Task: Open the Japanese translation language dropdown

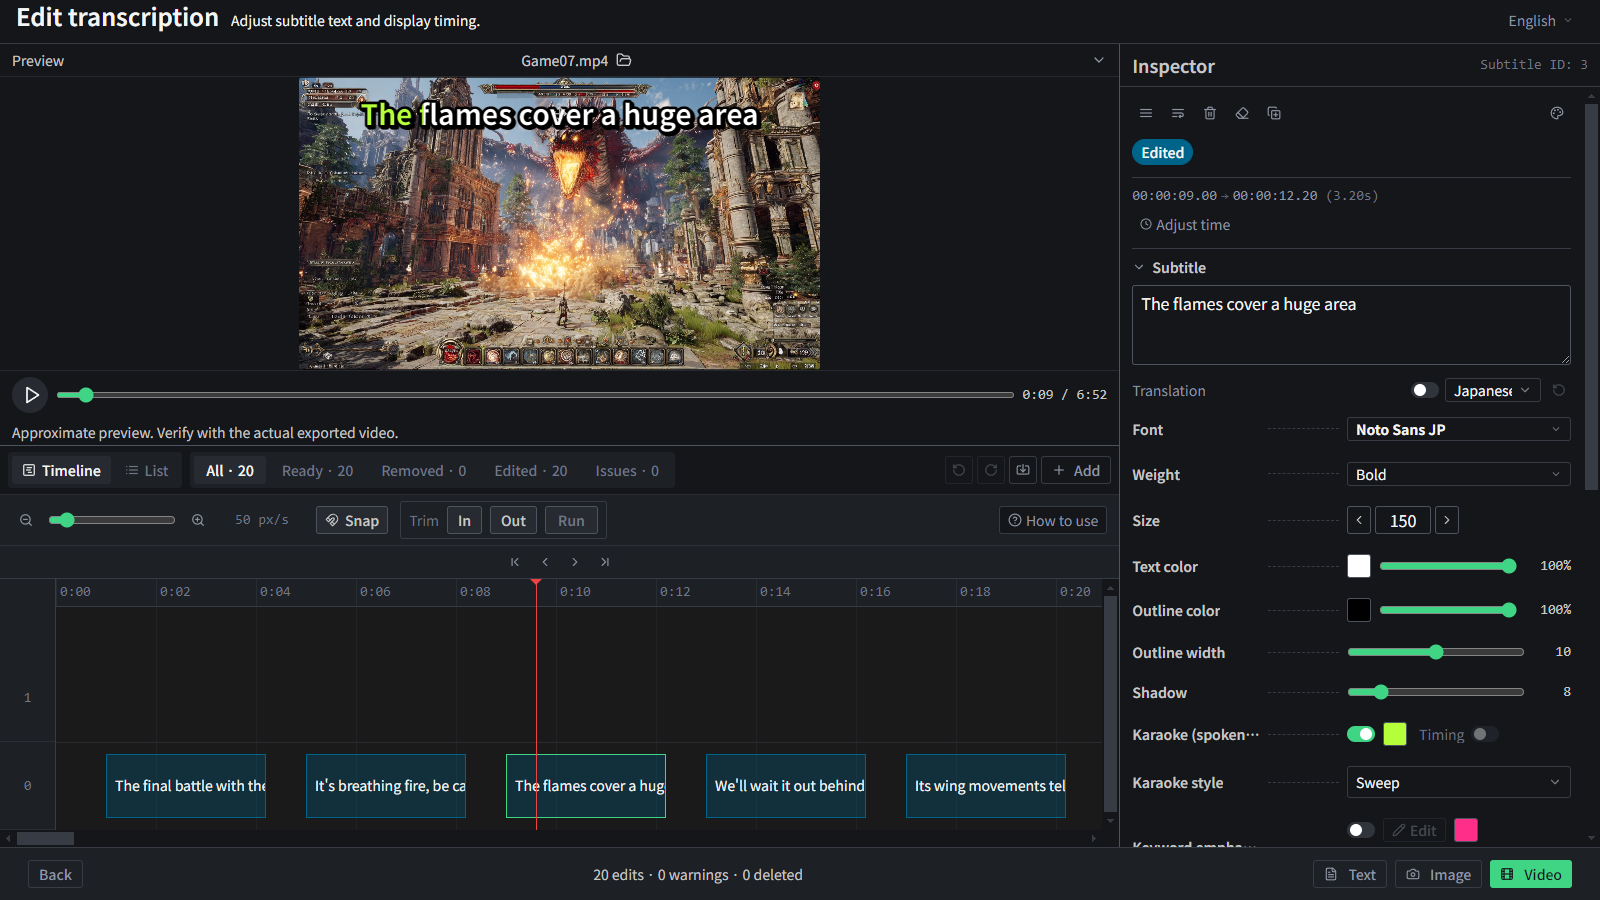Action: [x=1492, y=390]
